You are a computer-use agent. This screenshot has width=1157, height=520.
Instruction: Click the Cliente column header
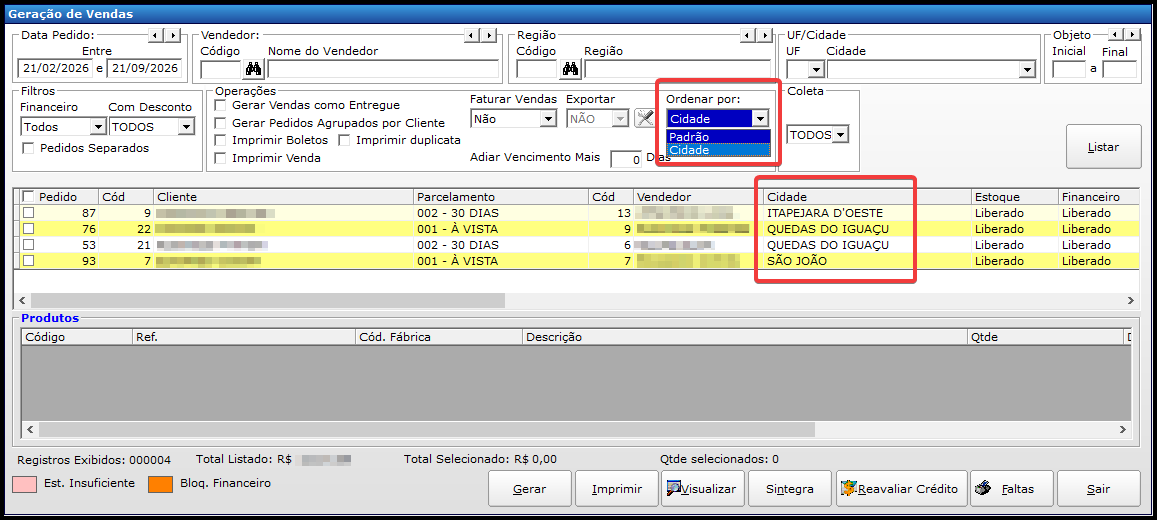pyautogui.click(x=283, y=197)
